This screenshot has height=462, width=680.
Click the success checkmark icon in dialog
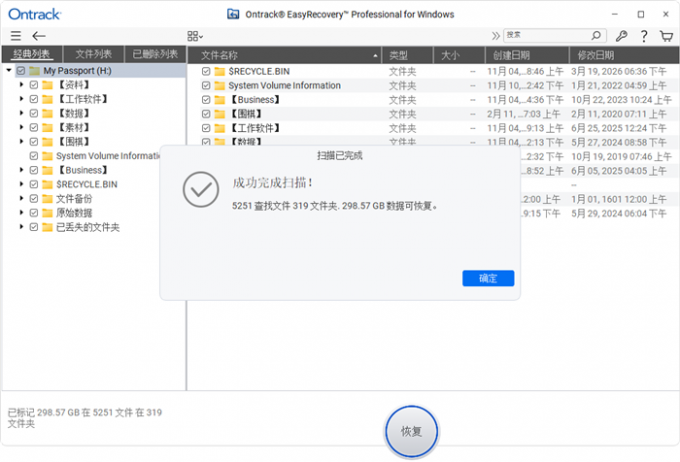click(x=200, y=190)
